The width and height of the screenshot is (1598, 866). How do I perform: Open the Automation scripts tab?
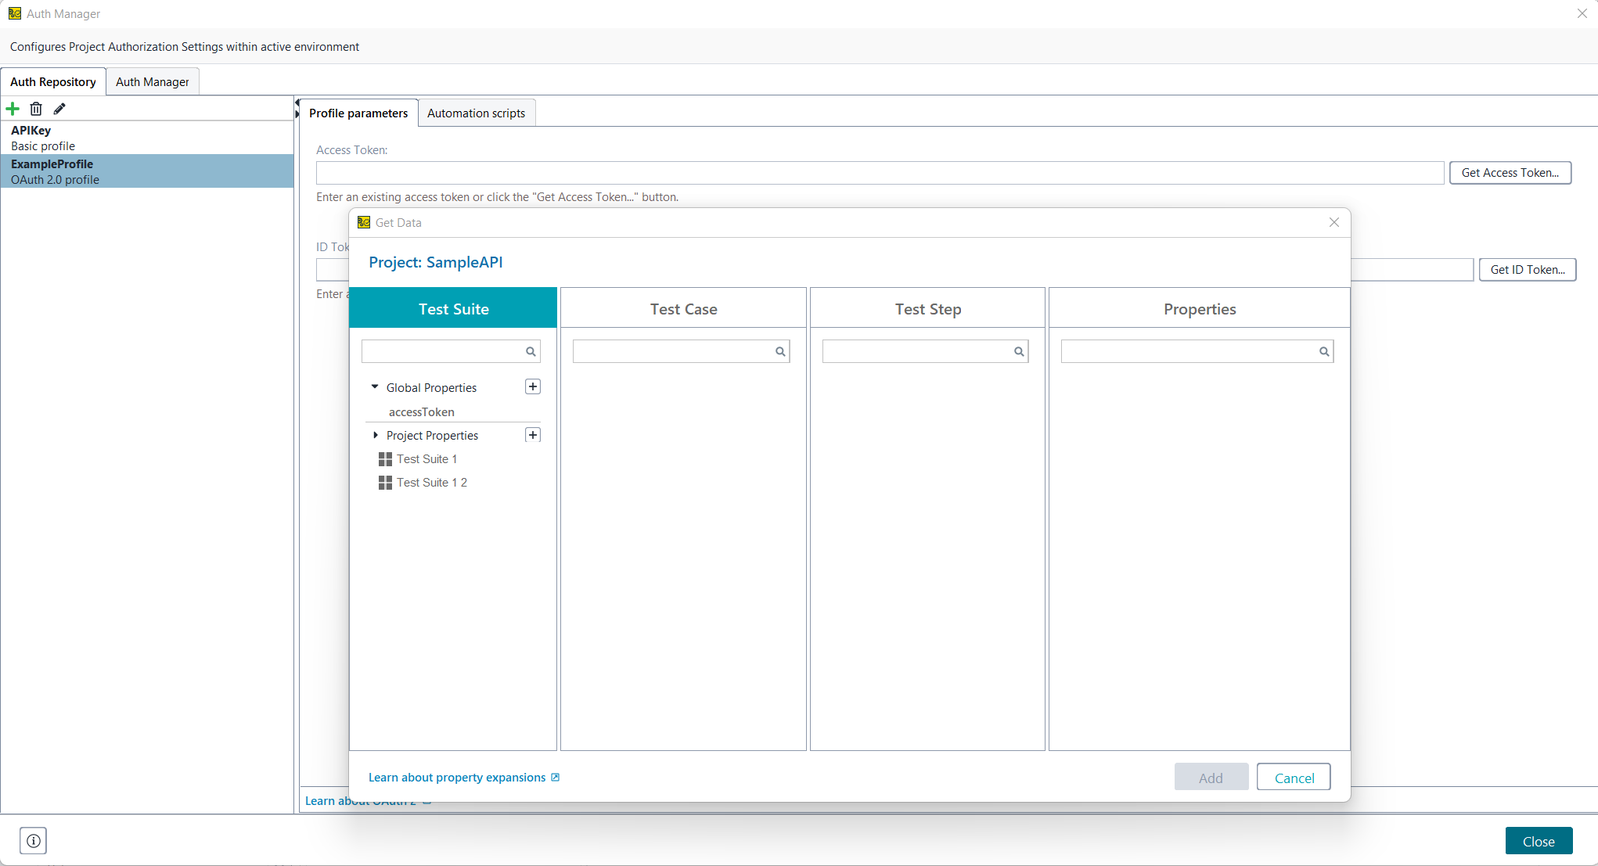476,113
